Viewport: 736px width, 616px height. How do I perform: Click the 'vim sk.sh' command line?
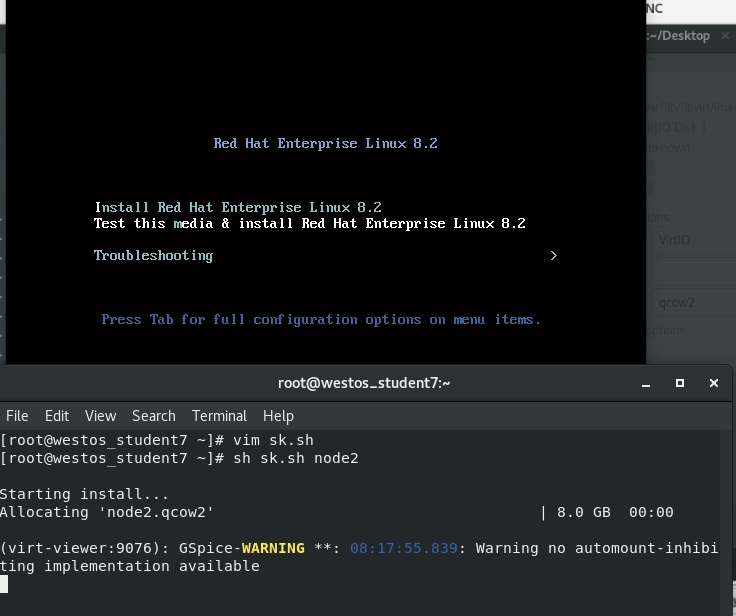pos(273,440)
